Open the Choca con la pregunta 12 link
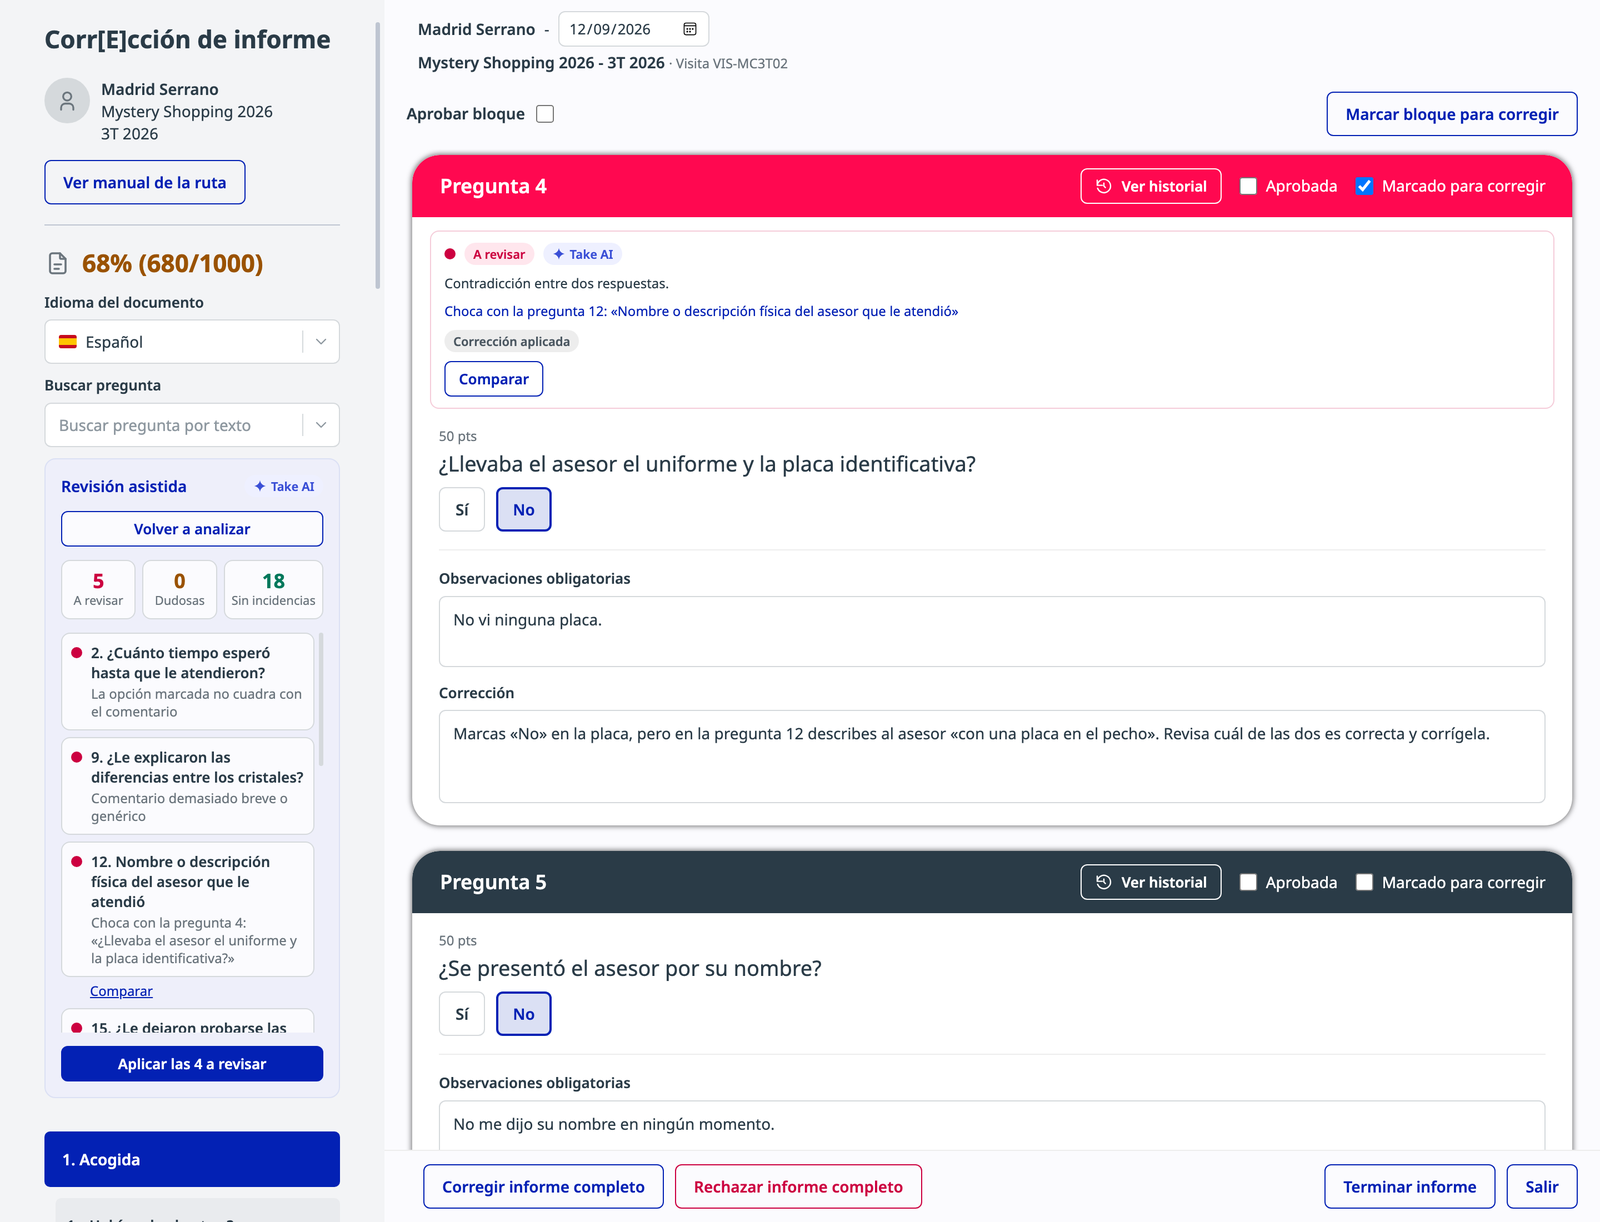This screenshot has width=1600, height=1222. pos(701,311)
